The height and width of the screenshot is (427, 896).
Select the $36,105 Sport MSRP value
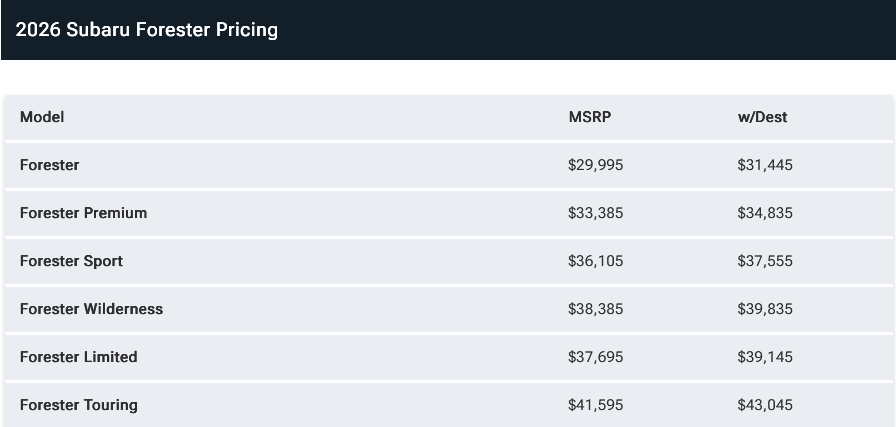(x=595, y=261)
